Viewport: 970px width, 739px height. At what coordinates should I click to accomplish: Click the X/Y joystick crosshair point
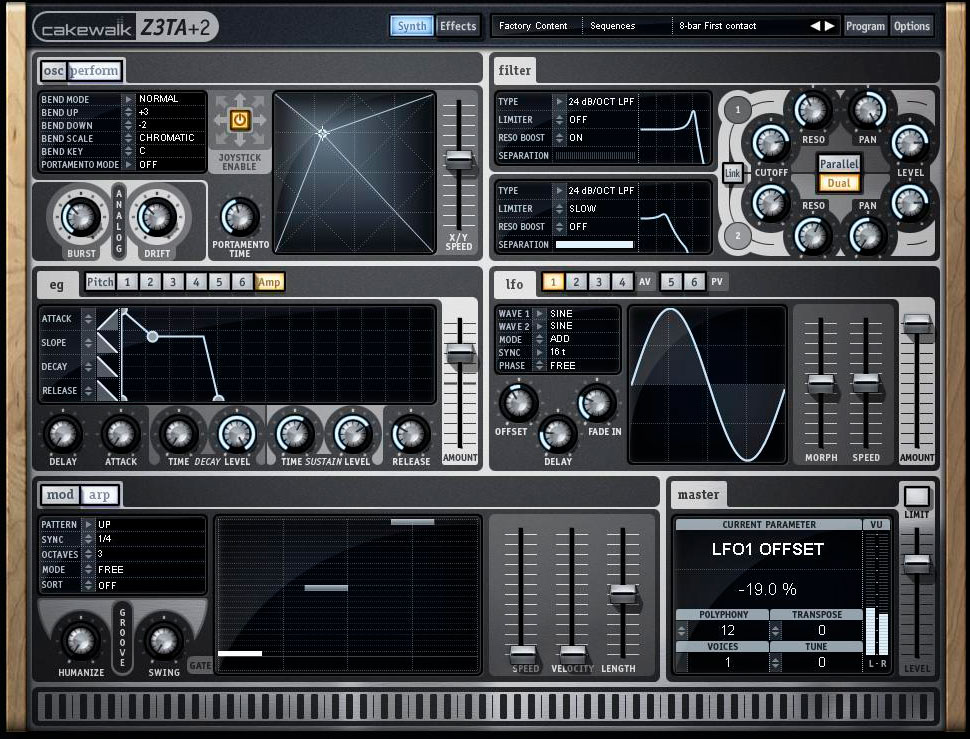[x=322, y=133]
